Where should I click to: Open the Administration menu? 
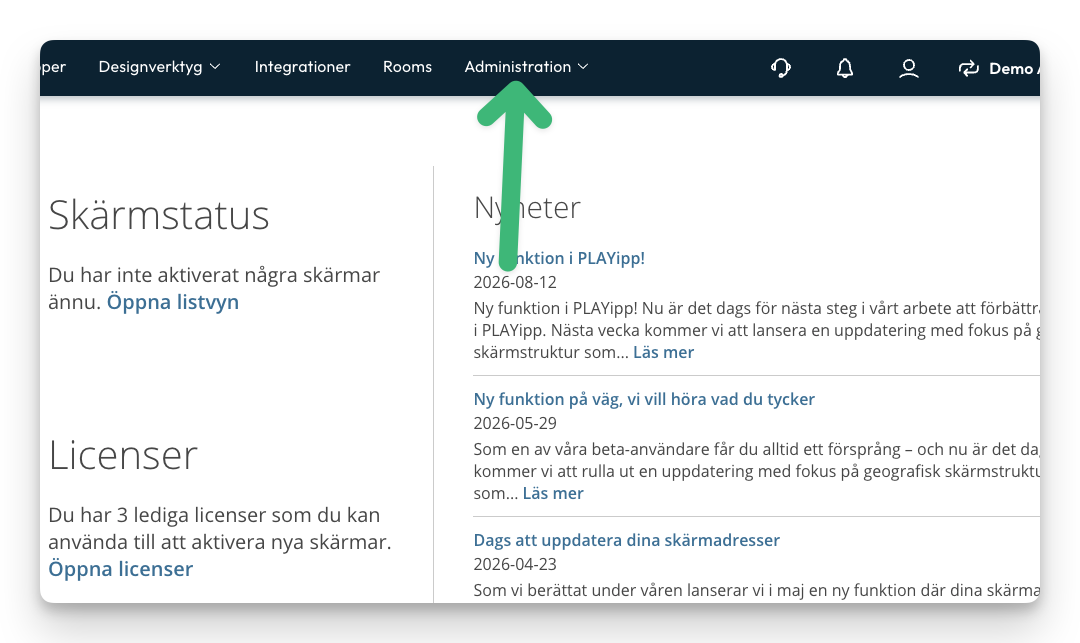[517, 67]
